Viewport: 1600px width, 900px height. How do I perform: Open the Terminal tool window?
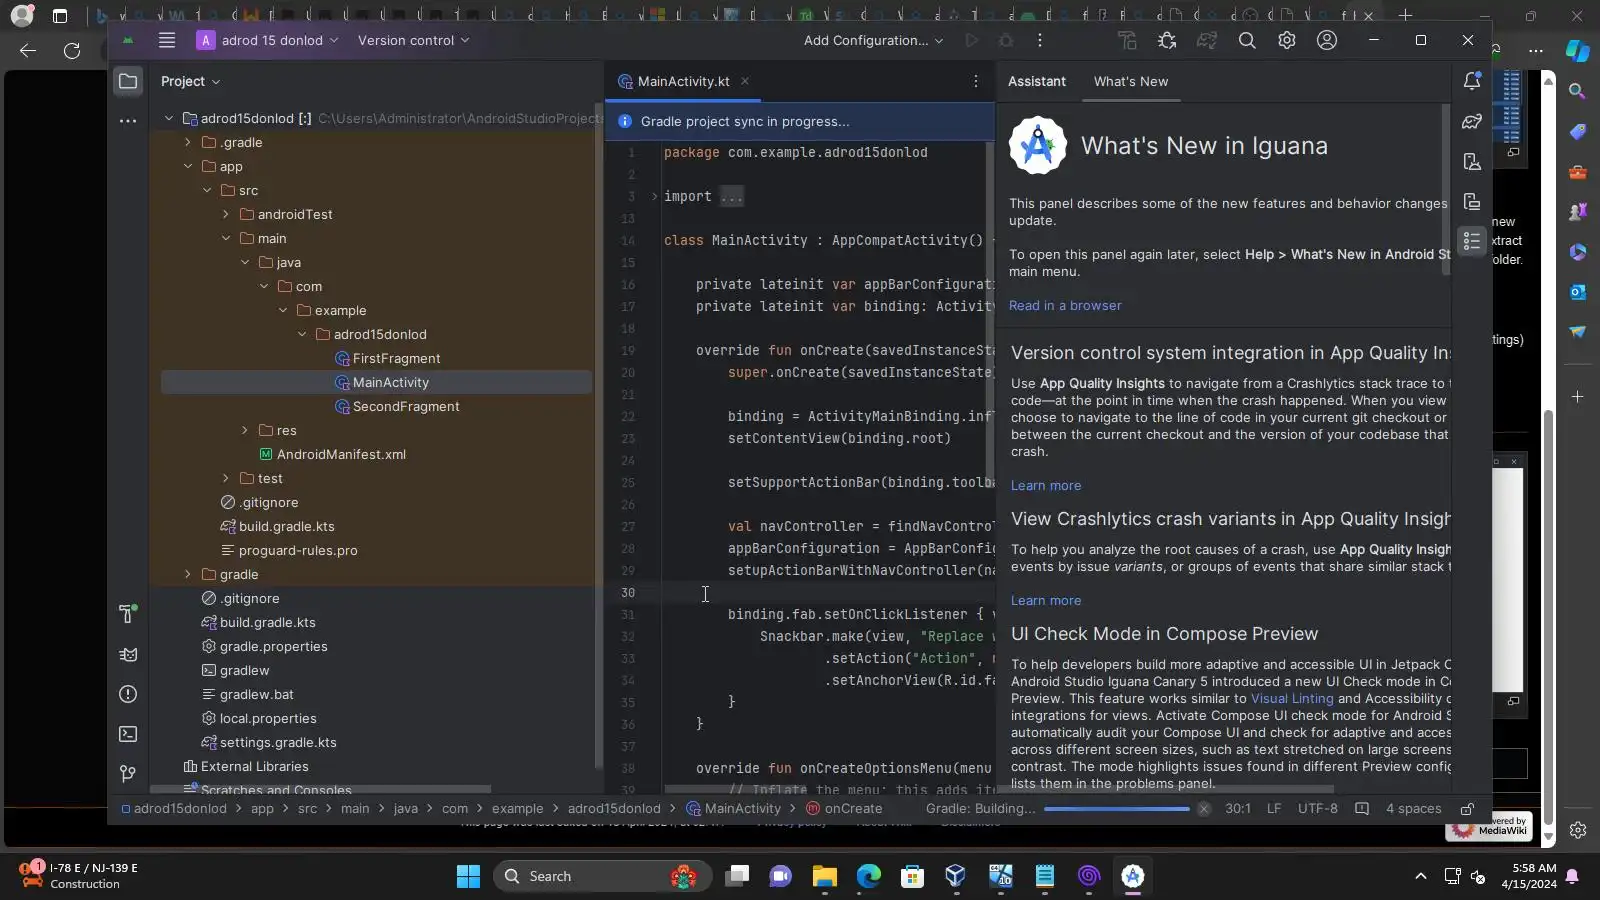pos(128,734)
